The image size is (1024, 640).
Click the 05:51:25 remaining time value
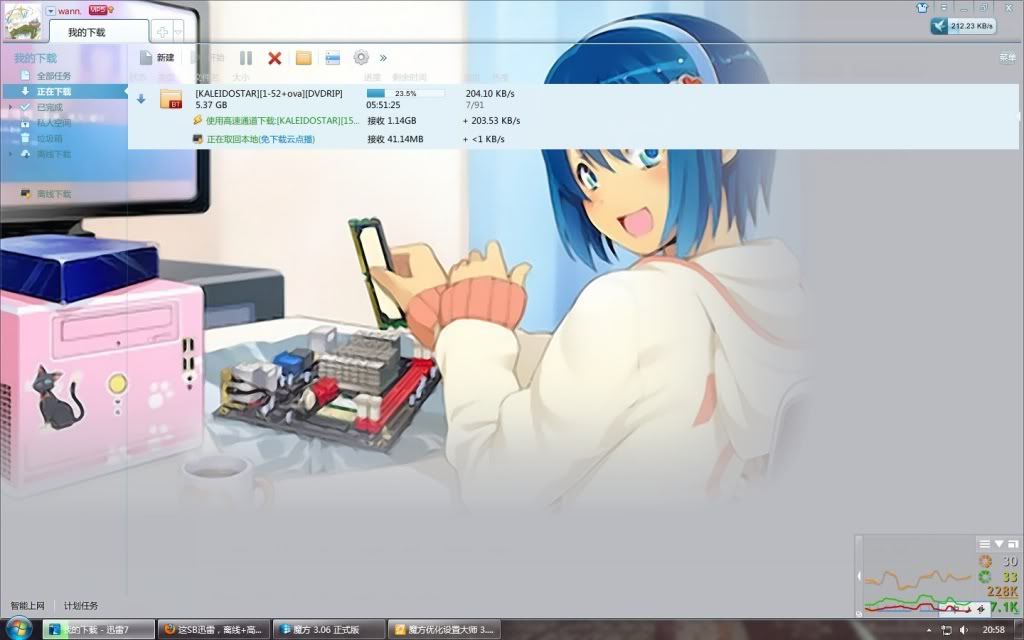pyautogui.click(x=383, y=104)
